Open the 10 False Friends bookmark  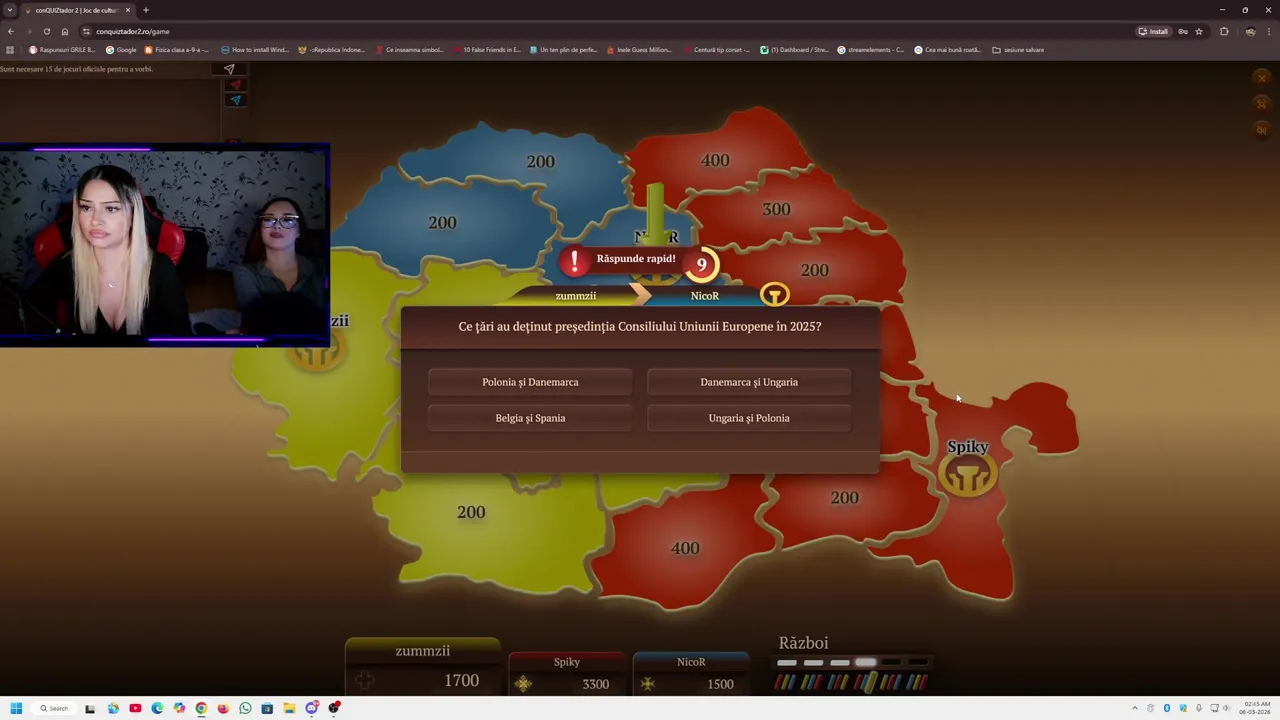click(x=486, y=50)
